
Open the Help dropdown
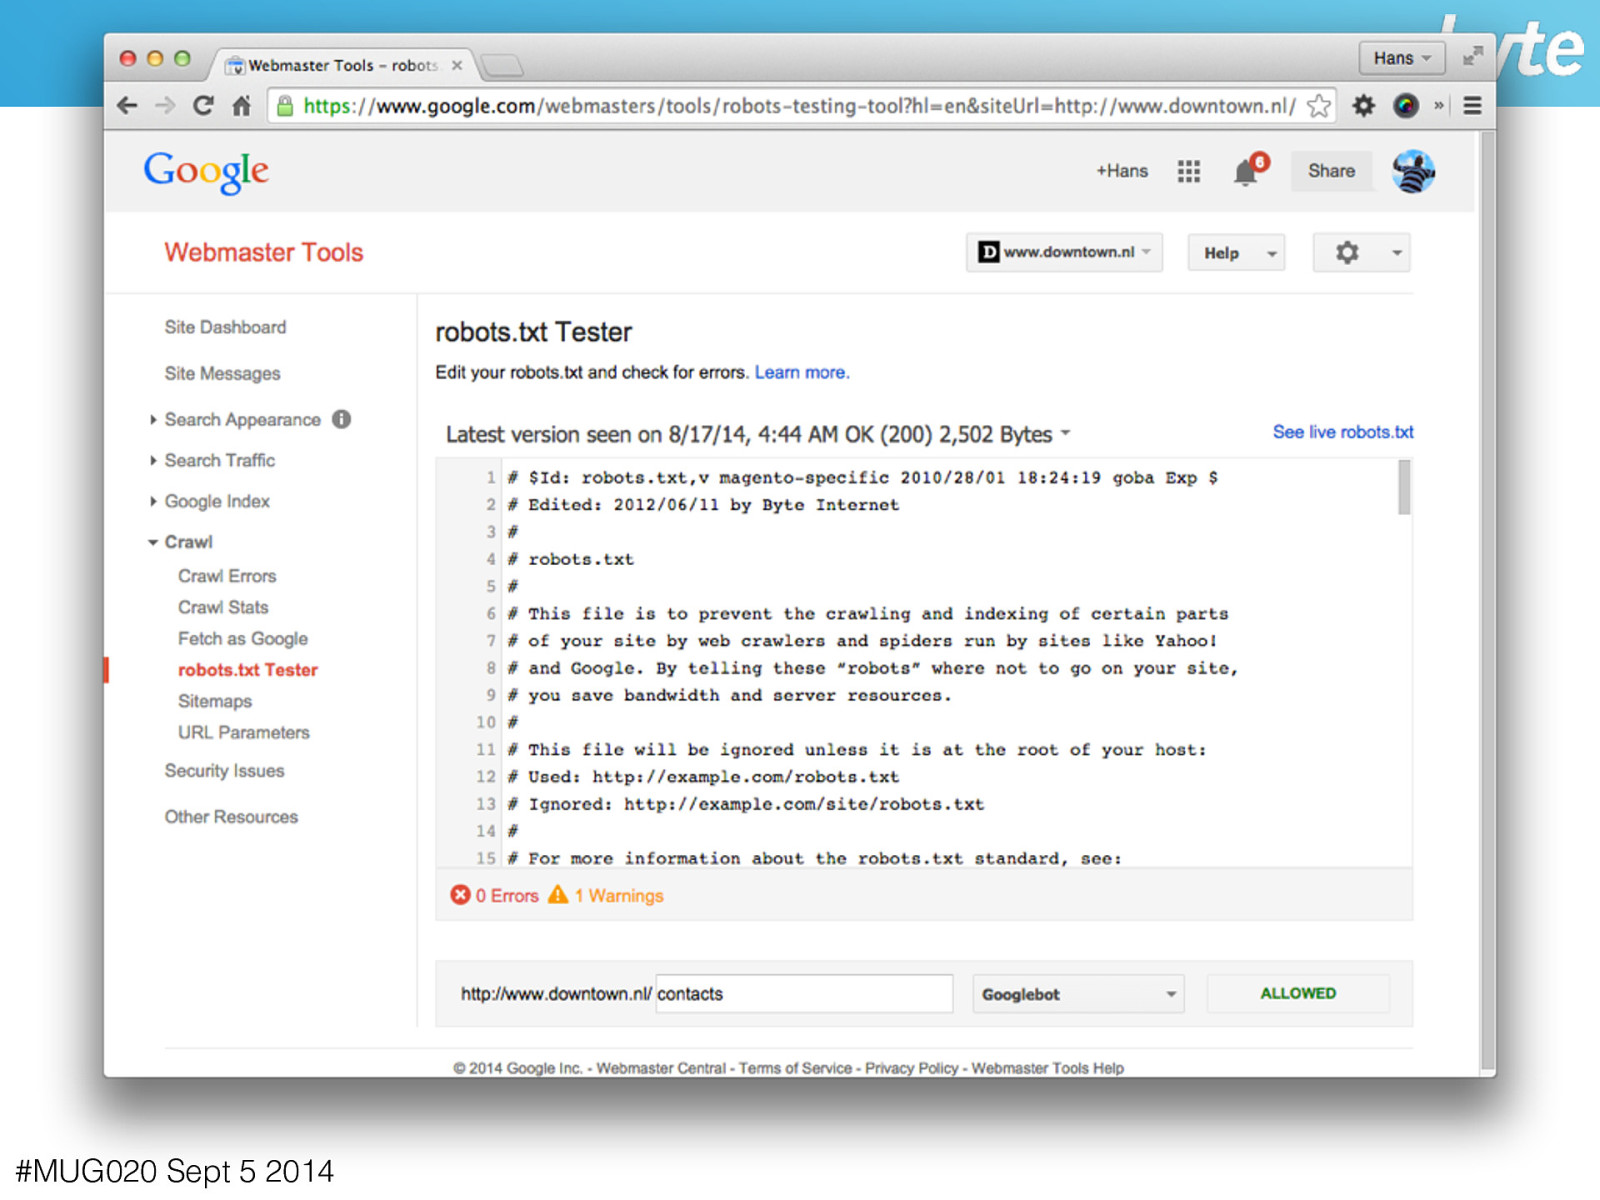click(1236, 253)
